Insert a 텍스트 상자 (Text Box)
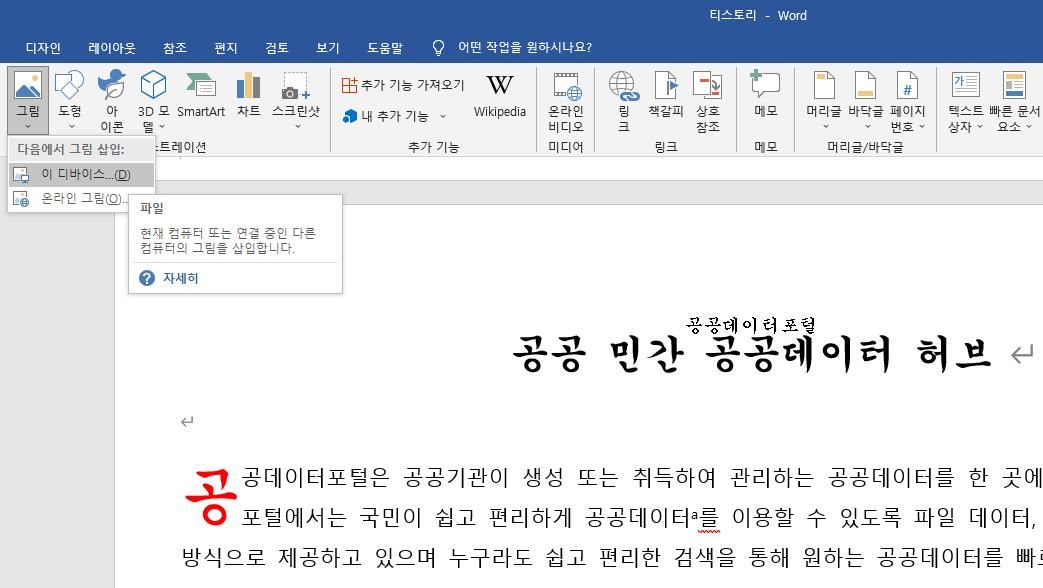1043x588 pixels. click(x=965, y=85)
